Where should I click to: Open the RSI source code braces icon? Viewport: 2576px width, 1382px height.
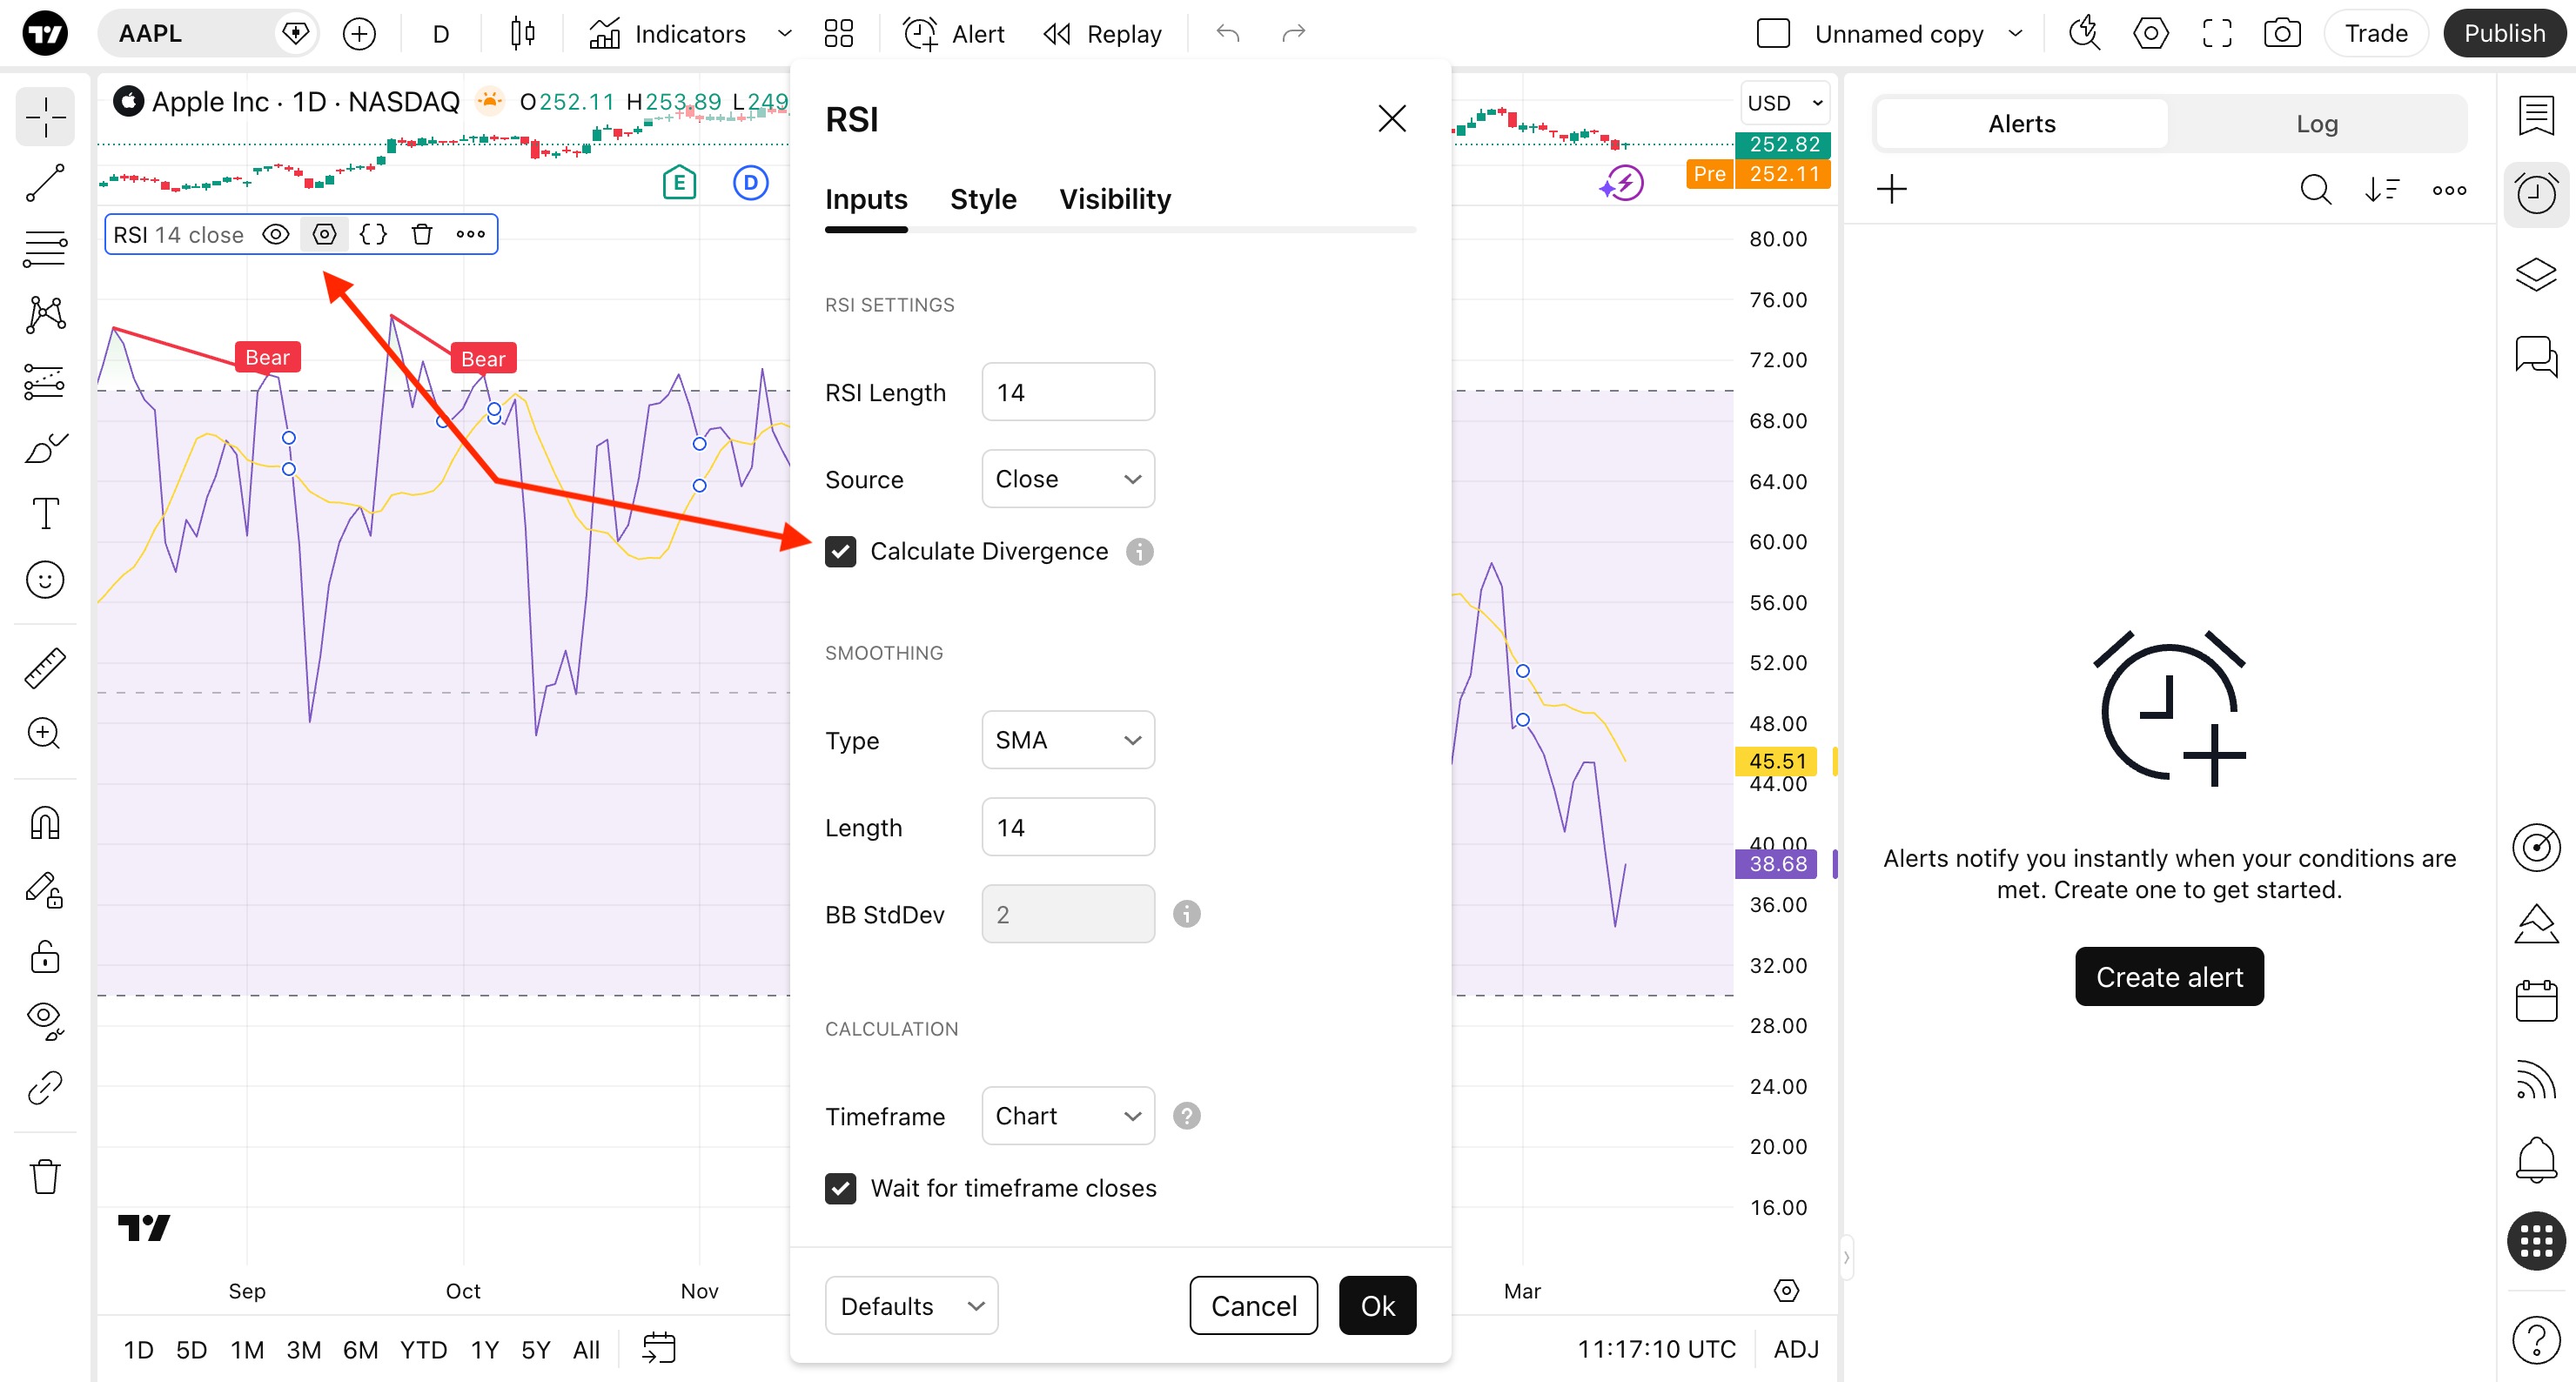pyautogui.click(x=373, y=234)
